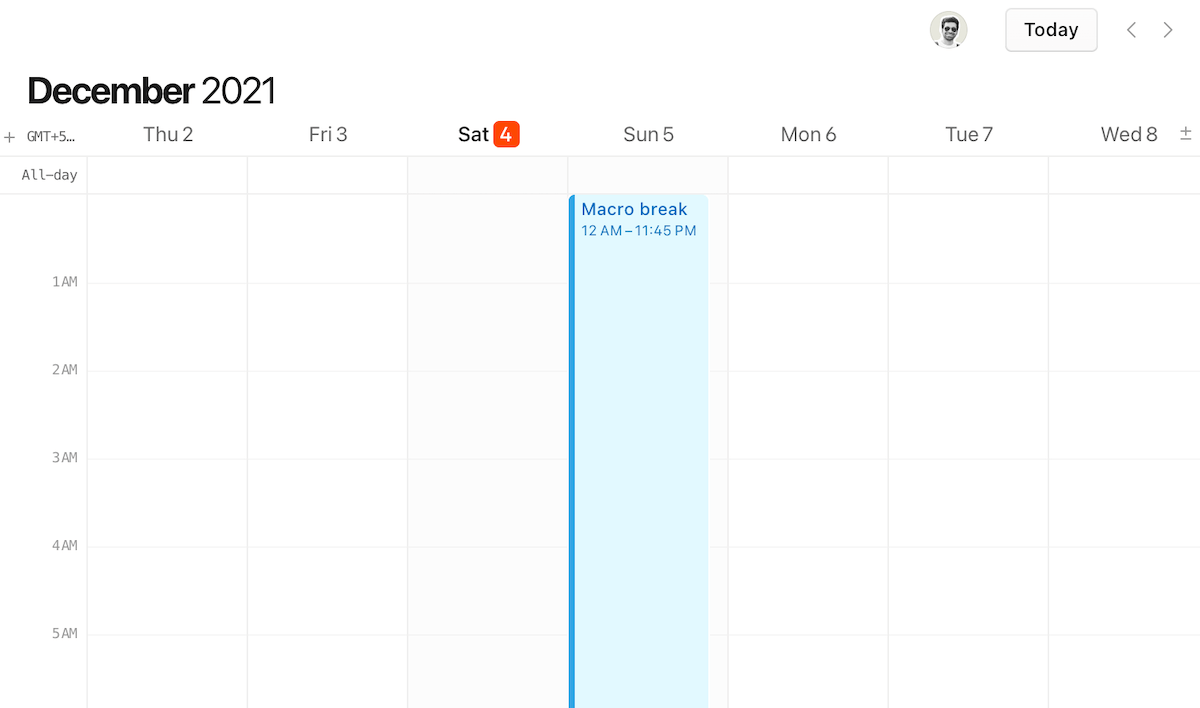Click the event time text 12 AM–11:45 PM
Screen dimensions: 1200x708
point(639,230)
